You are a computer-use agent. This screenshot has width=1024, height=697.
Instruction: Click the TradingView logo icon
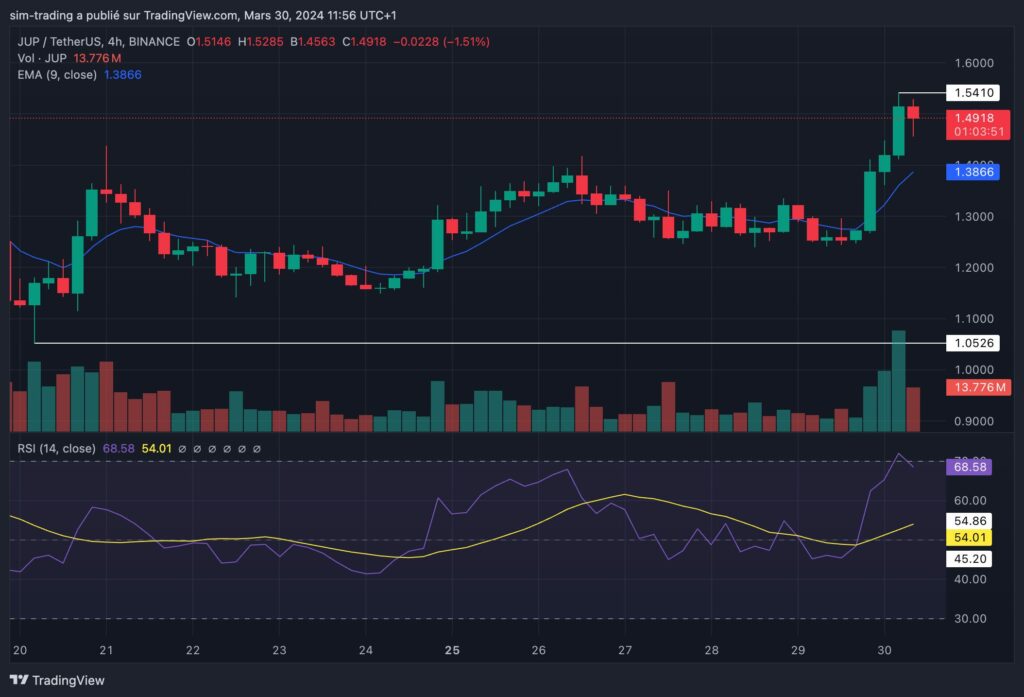tap(19, 680)
